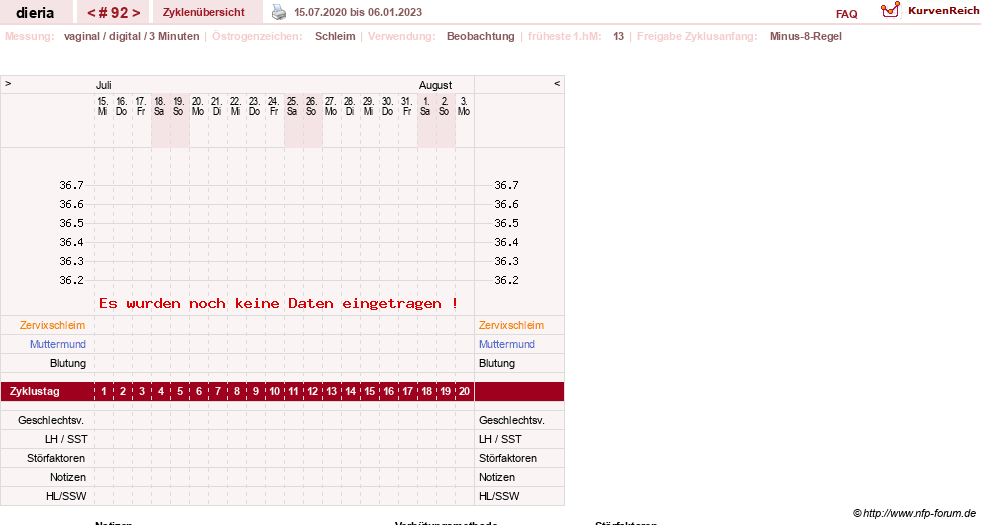The width and height of the screenshot is (981, 525).
Task: Click the Zyklustag row header
Action: click(x=35, y=391)
